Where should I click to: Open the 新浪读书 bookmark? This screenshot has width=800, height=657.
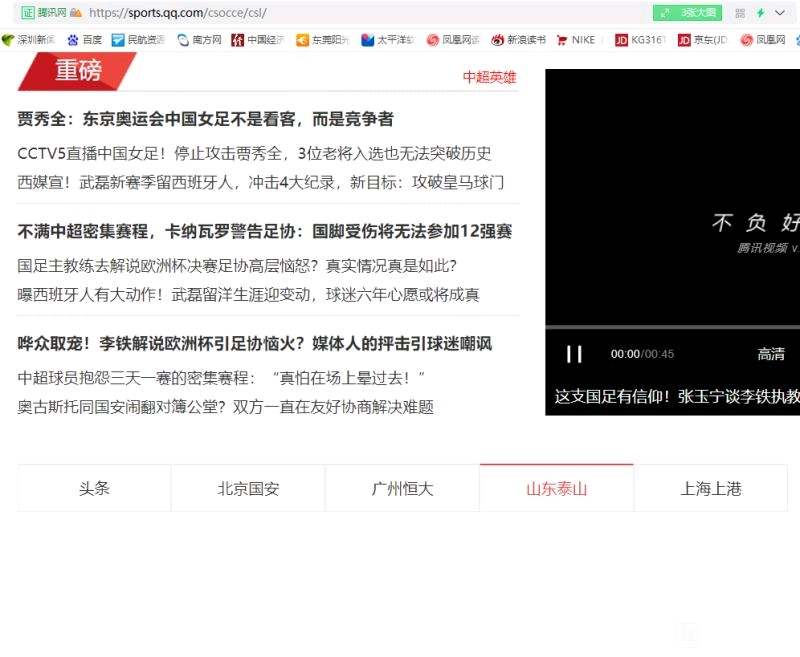(x=518, y=40)
